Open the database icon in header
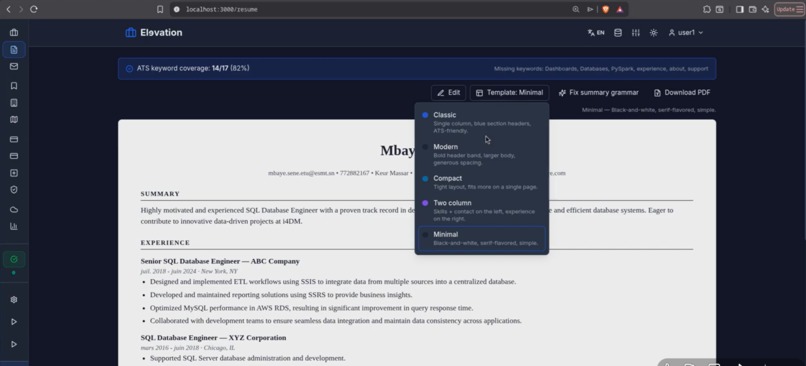 pos(618,32)
